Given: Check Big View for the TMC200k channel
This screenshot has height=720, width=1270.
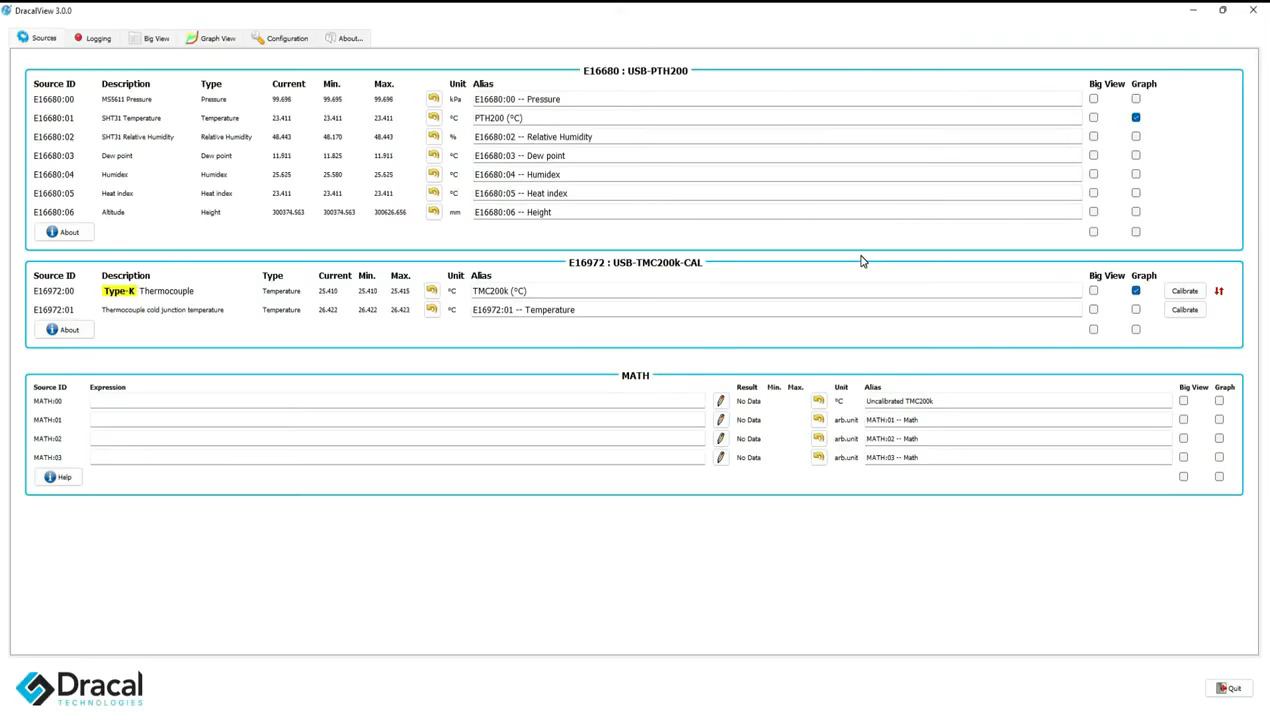Looking at the screenshot, I should [1093, 291].
